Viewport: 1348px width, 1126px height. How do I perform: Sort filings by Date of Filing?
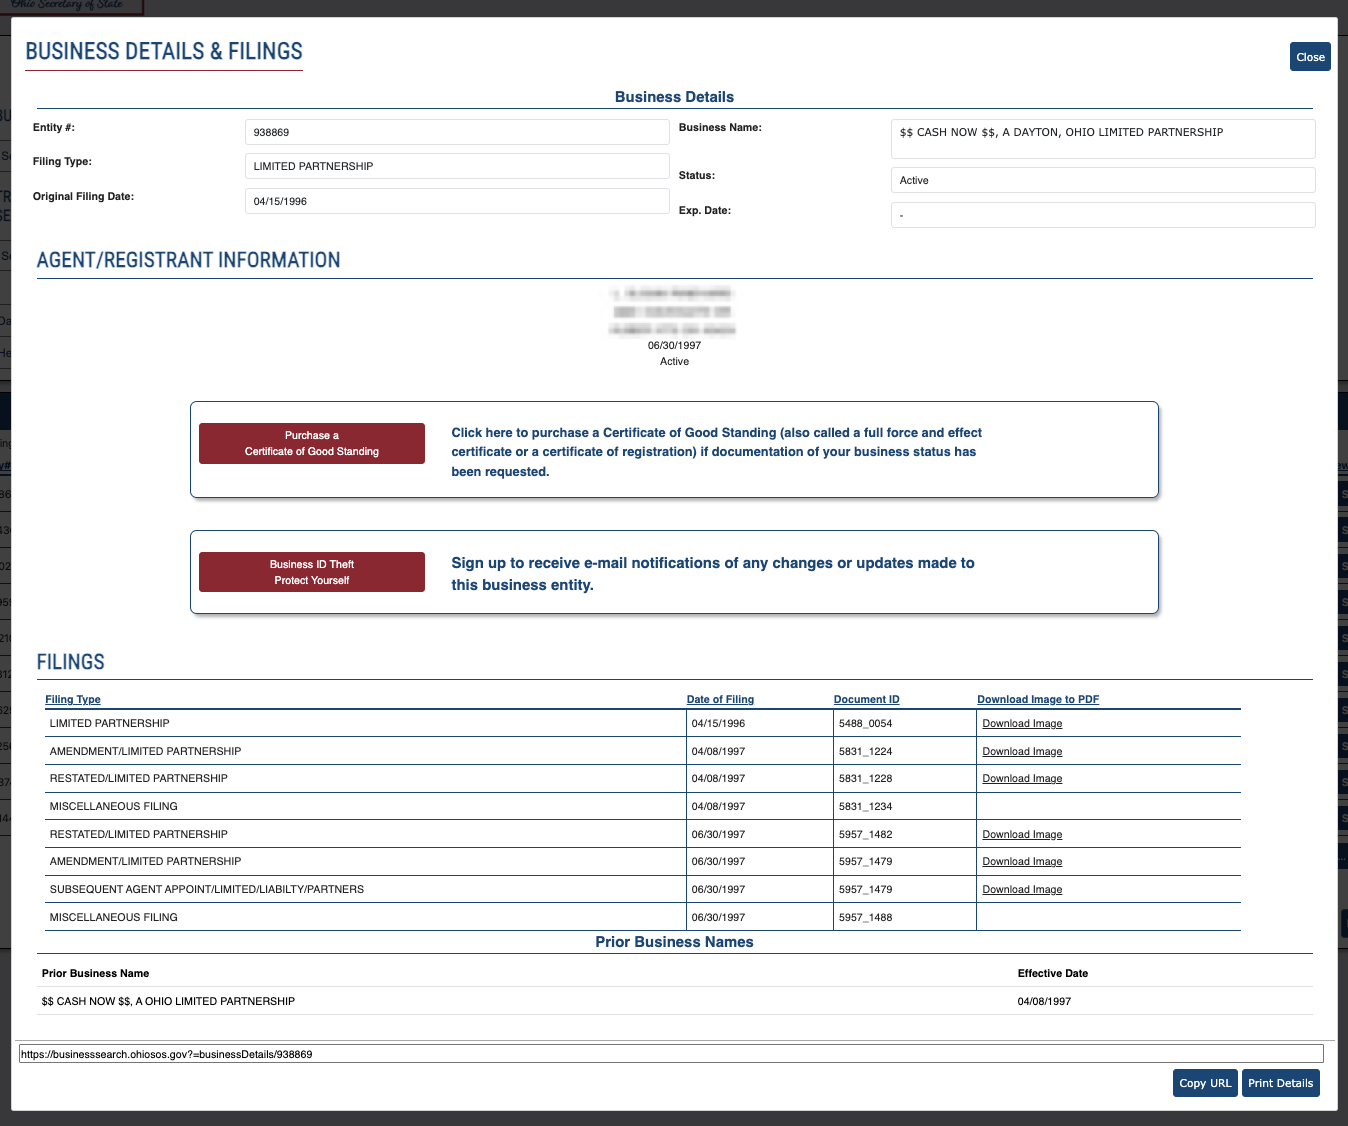pos(720,699)
